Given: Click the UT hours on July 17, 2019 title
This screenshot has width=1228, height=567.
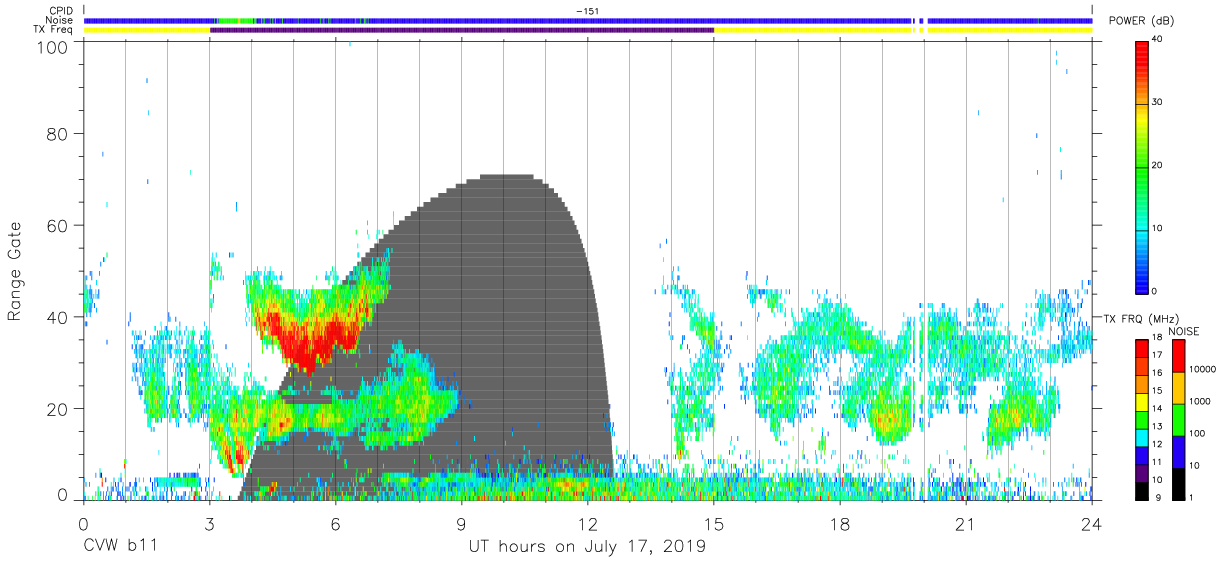Looking at the screenshot, I should coord(587,547).
